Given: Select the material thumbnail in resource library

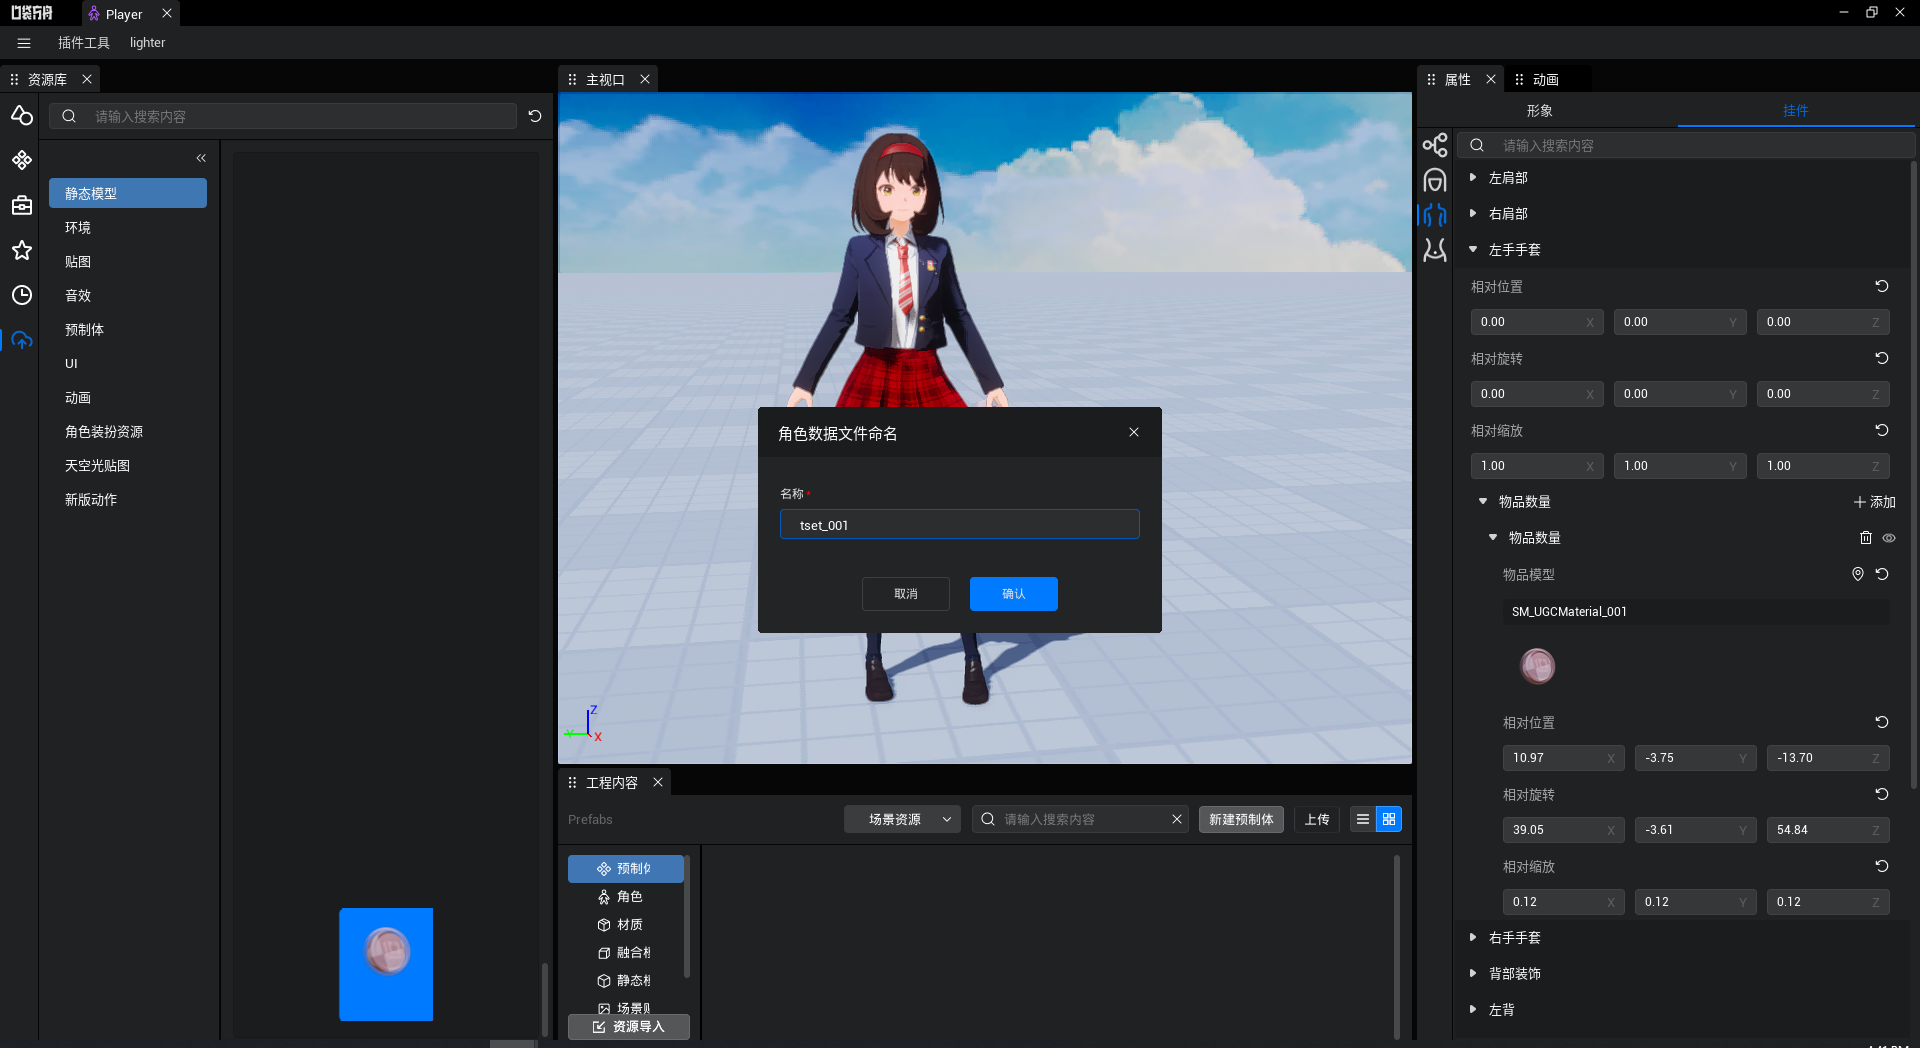Looking at the screenshot, I should [x=386, y=964].
